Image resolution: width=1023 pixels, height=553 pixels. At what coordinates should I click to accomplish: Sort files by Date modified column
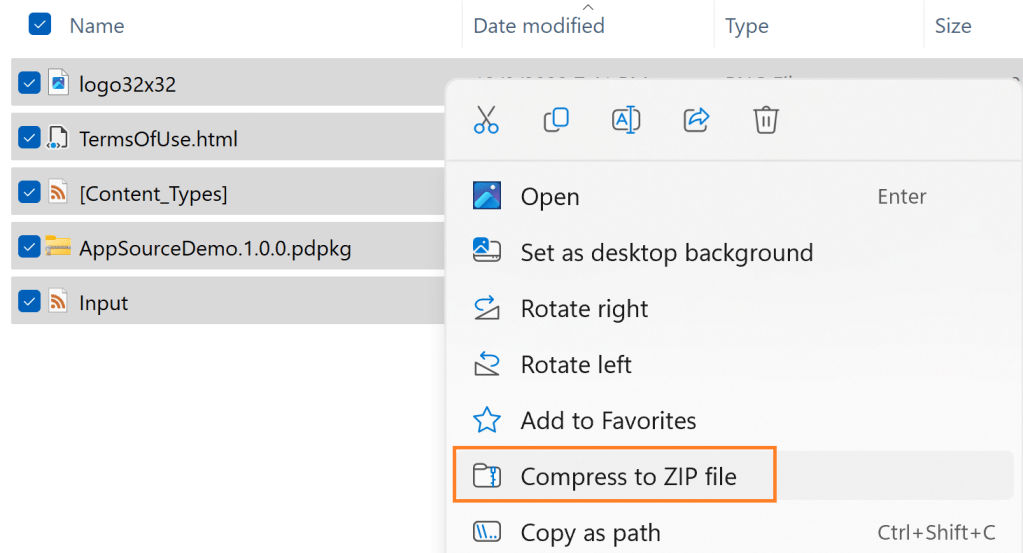[x=539, y=26]
